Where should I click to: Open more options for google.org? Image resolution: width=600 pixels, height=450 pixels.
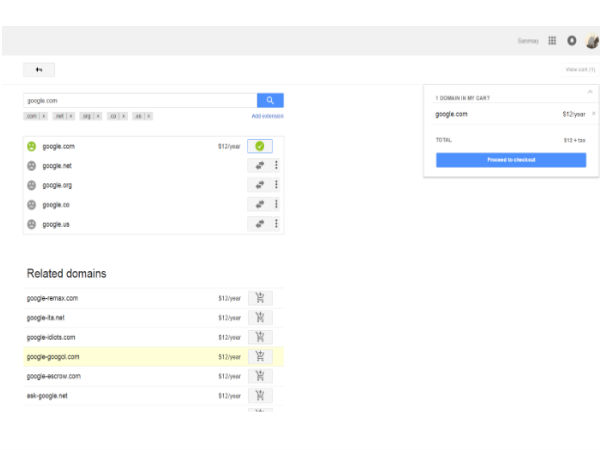click(276, 185)
